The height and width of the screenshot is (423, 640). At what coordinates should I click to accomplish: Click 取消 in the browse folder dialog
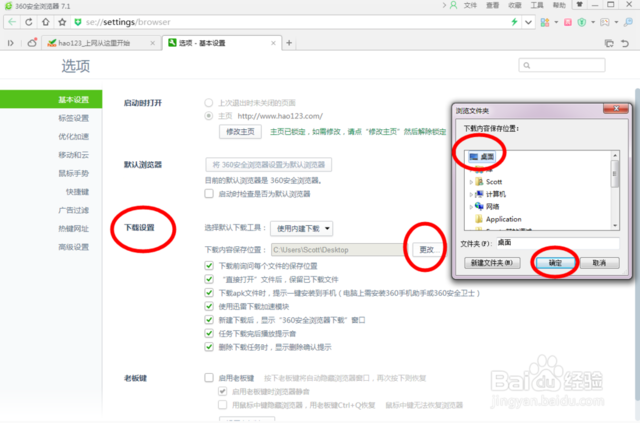[x=599, y=263]
